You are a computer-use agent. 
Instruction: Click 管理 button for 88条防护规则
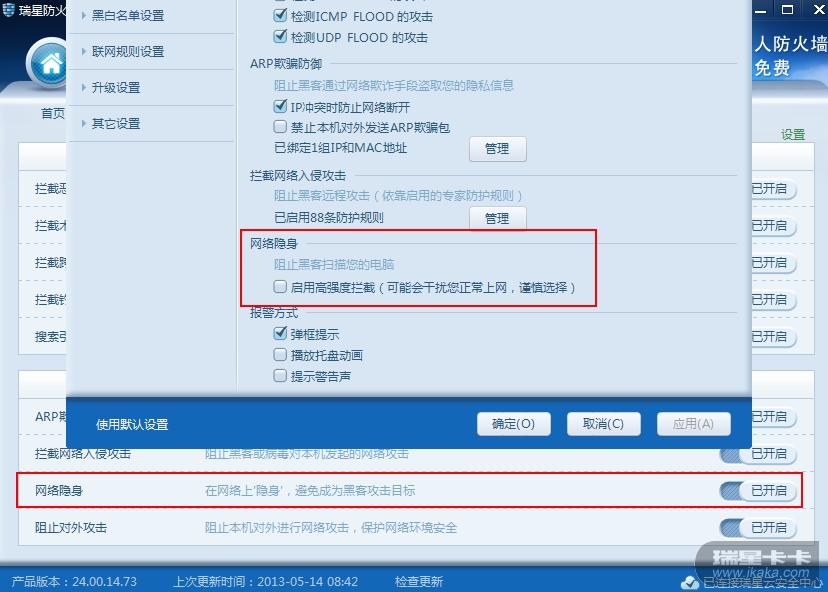(x=497, y=218)
